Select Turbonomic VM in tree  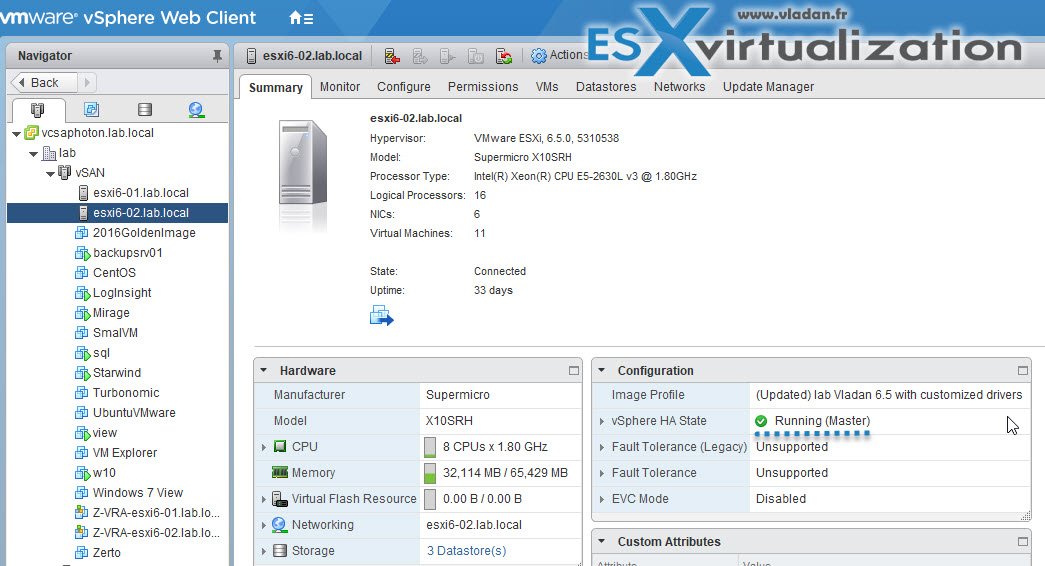pos(126,393)
